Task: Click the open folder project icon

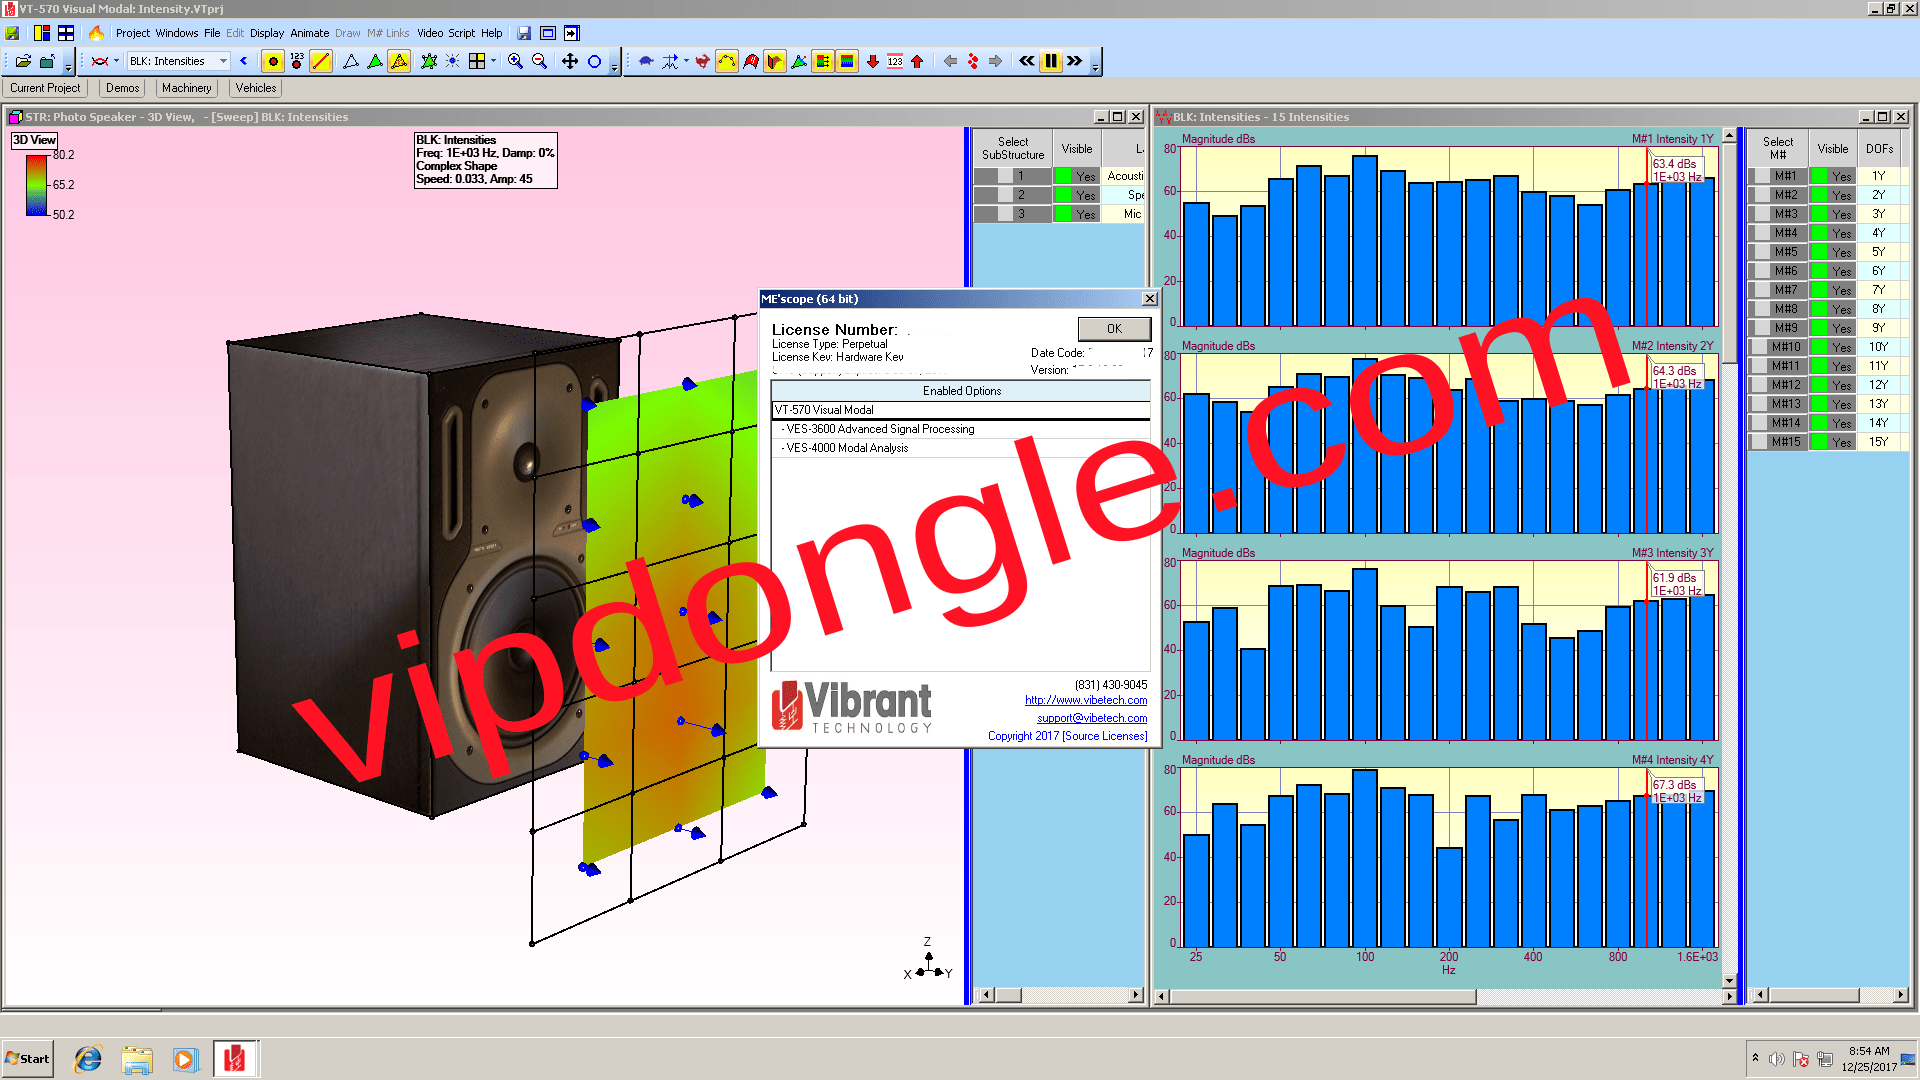Action: pos(23,61)
